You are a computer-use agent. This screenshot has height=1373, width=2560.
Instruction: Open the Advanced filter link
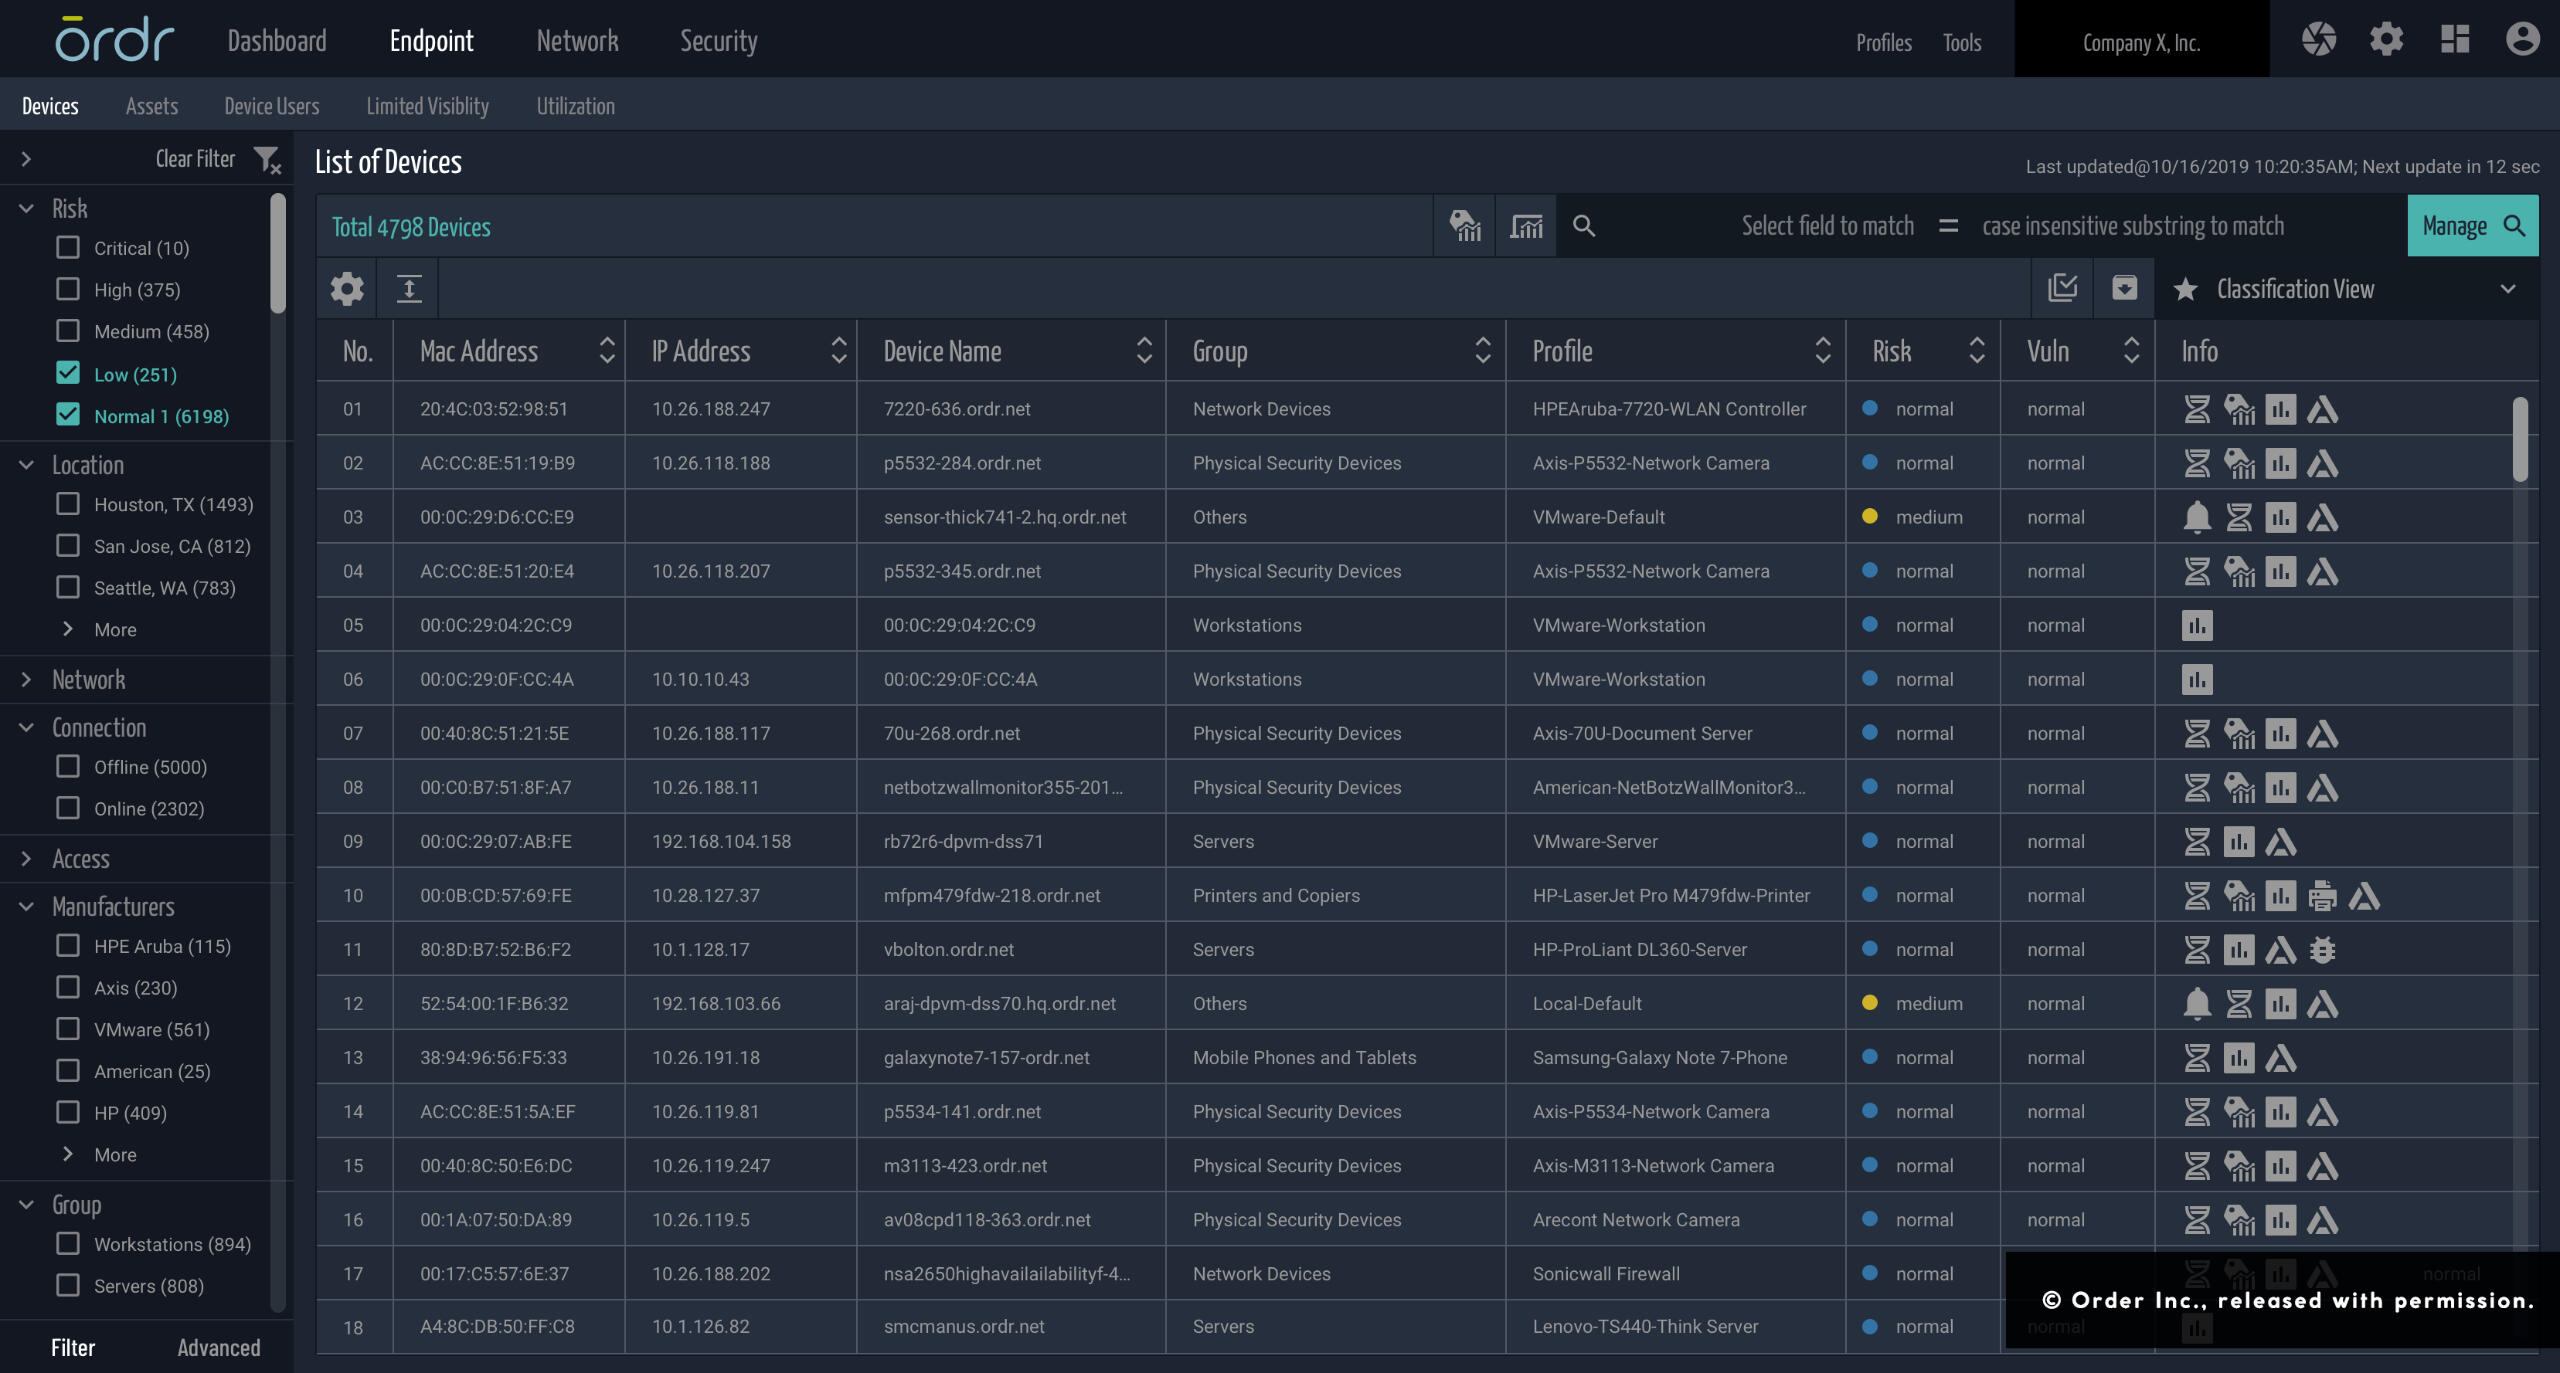218,1348
